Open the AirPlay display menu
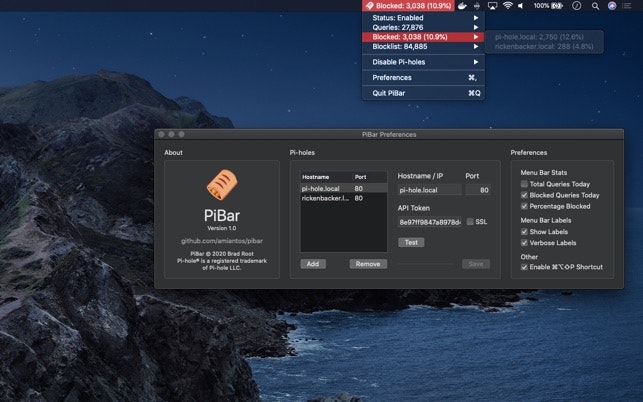Image resolution: width=643 pixels, height=402 pixels. [x=492, y=6]
